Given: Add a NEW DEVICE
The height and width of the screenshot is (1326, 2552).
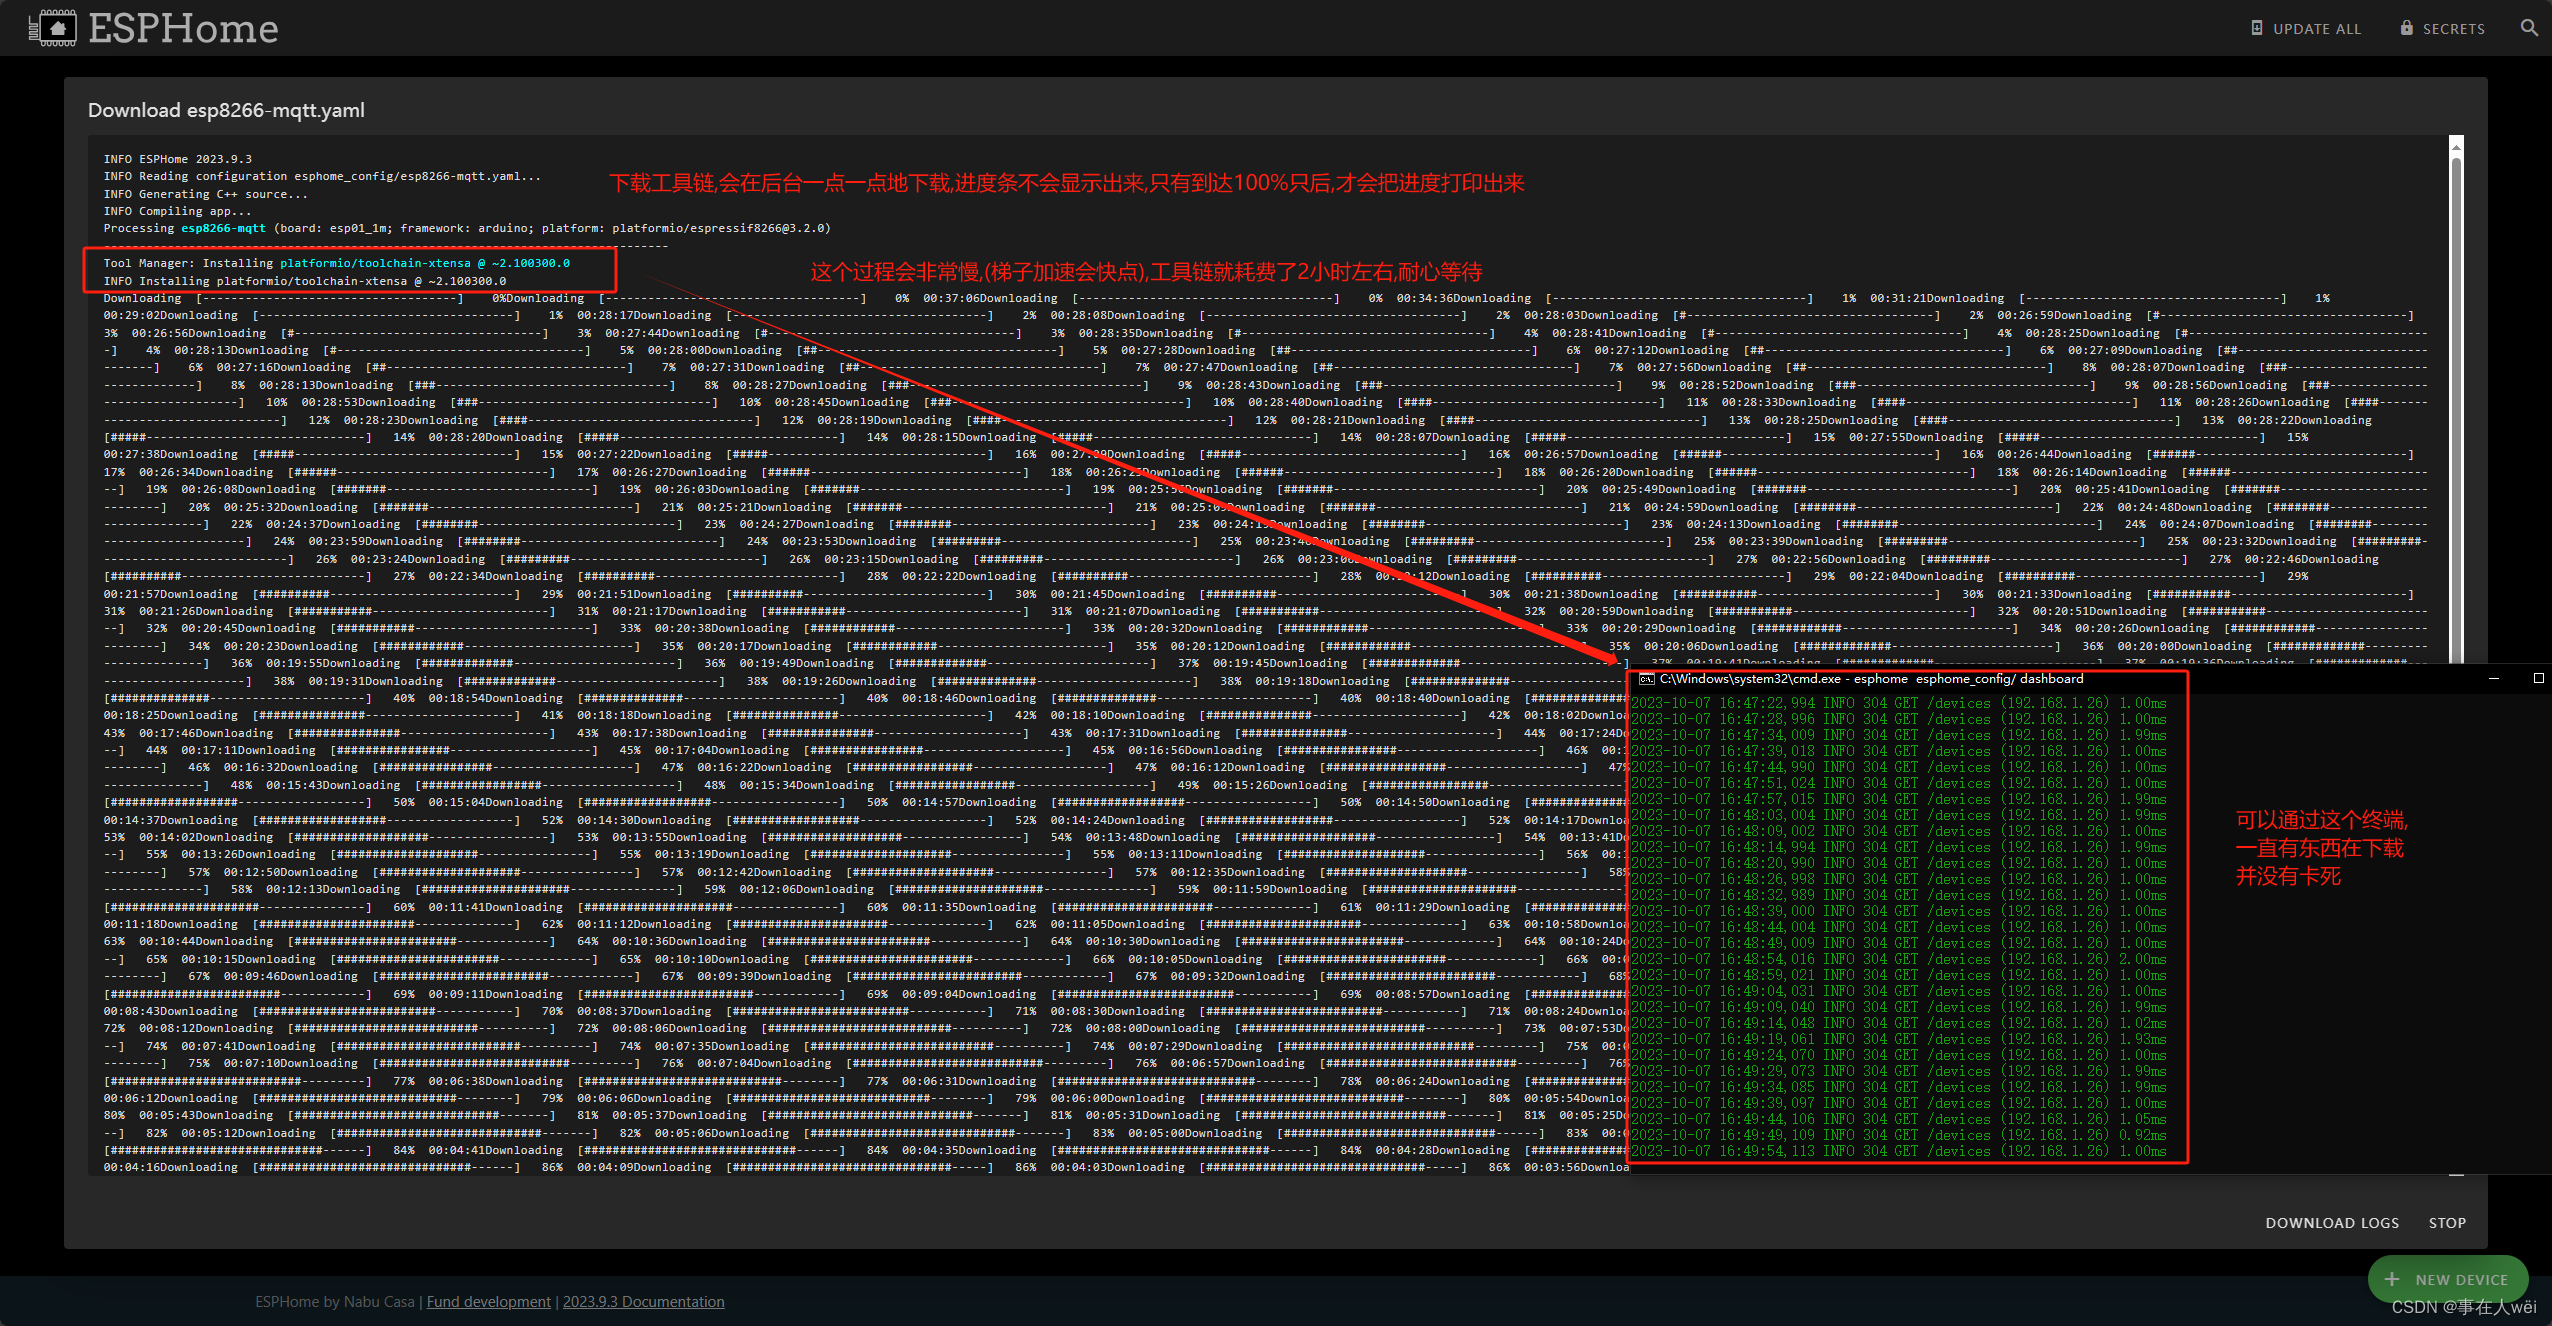Looking at the screenshot, I should [x=2448, y=1279].
